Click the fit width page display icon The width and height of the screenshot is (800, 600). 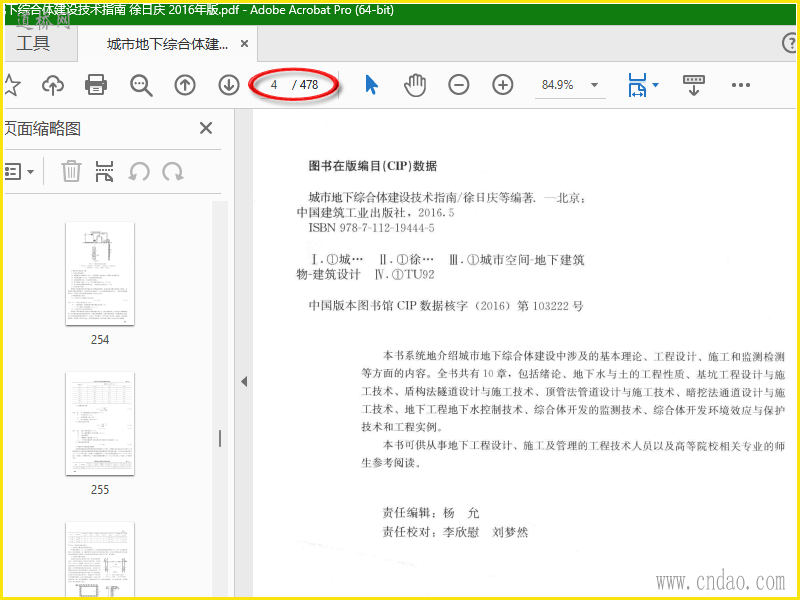tap(637, 85)
